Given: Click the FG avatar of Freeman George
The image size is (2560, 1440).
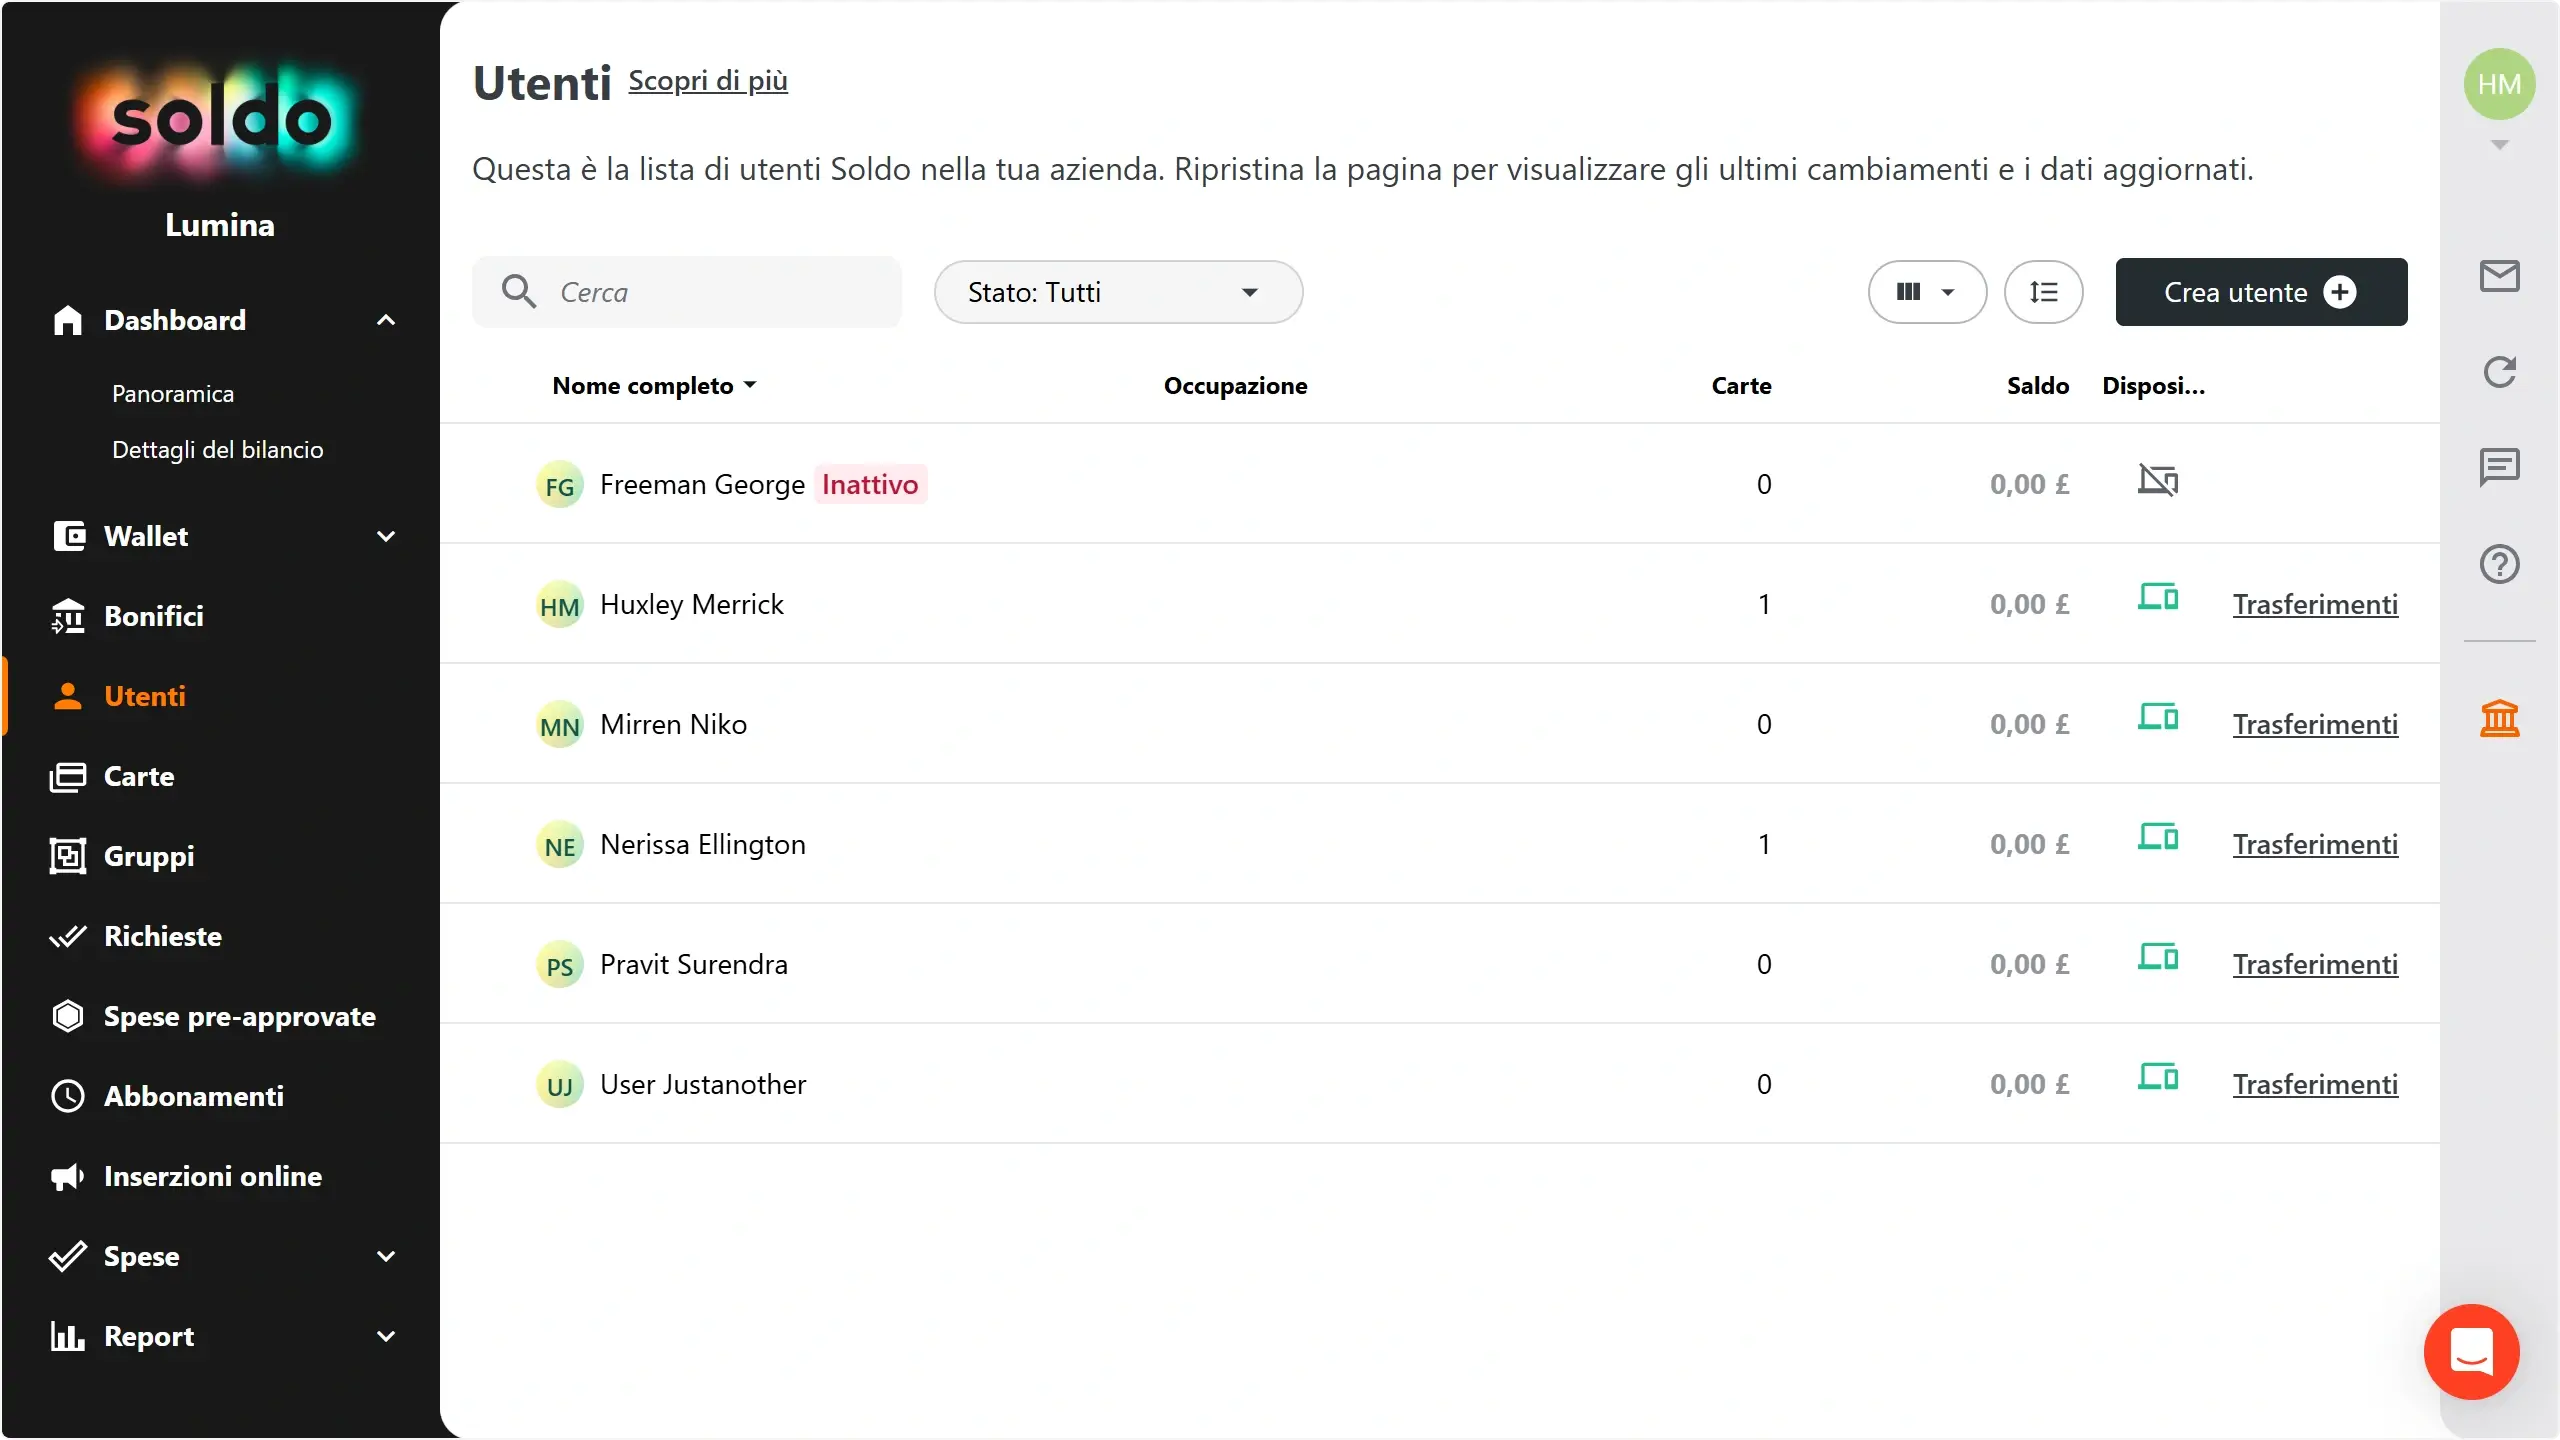Looking at the screenshot, I should tap(559, 484).
